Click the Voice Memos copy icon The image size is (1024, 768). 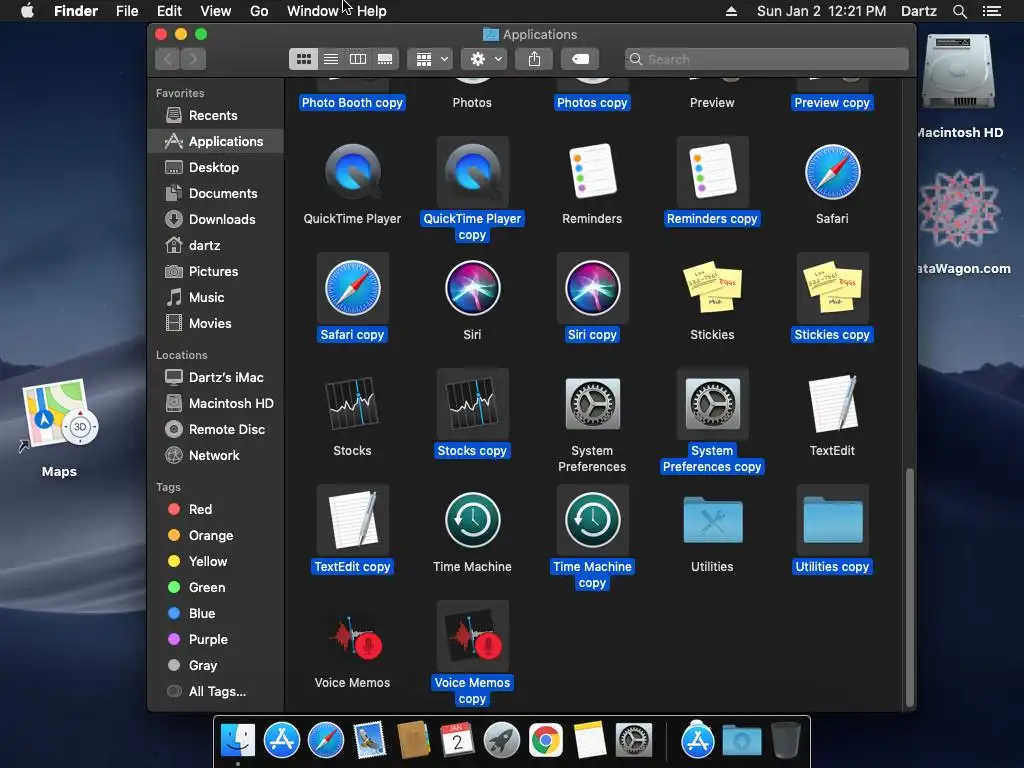[472, 636]
